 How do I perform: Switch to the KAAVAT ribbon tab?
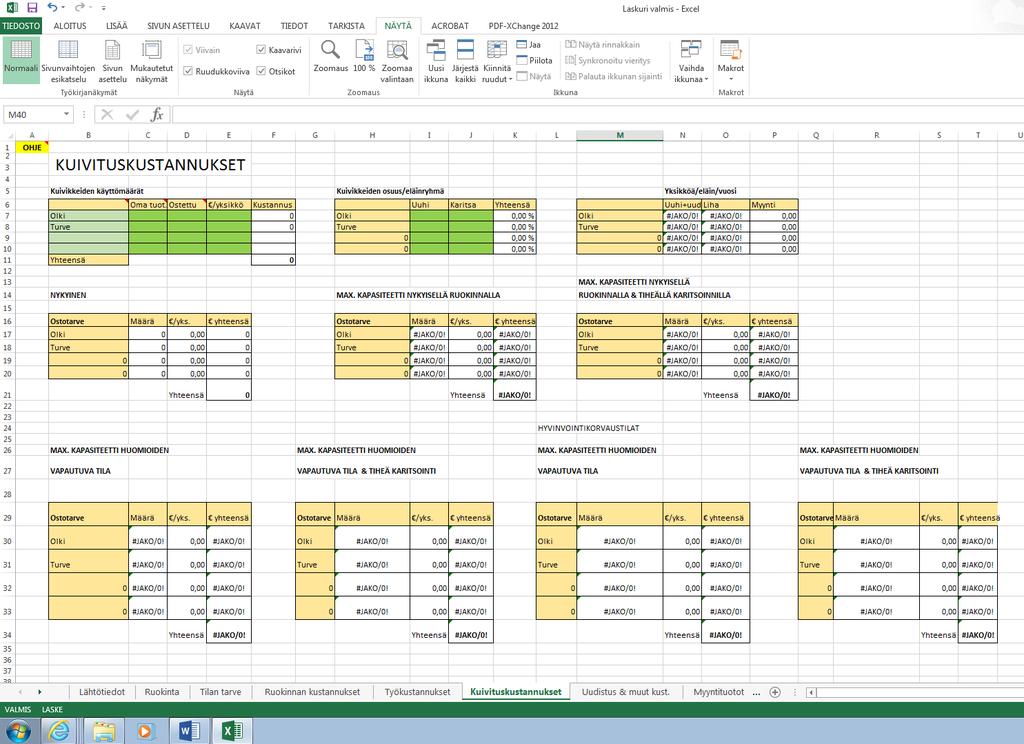tap(245, 26)
